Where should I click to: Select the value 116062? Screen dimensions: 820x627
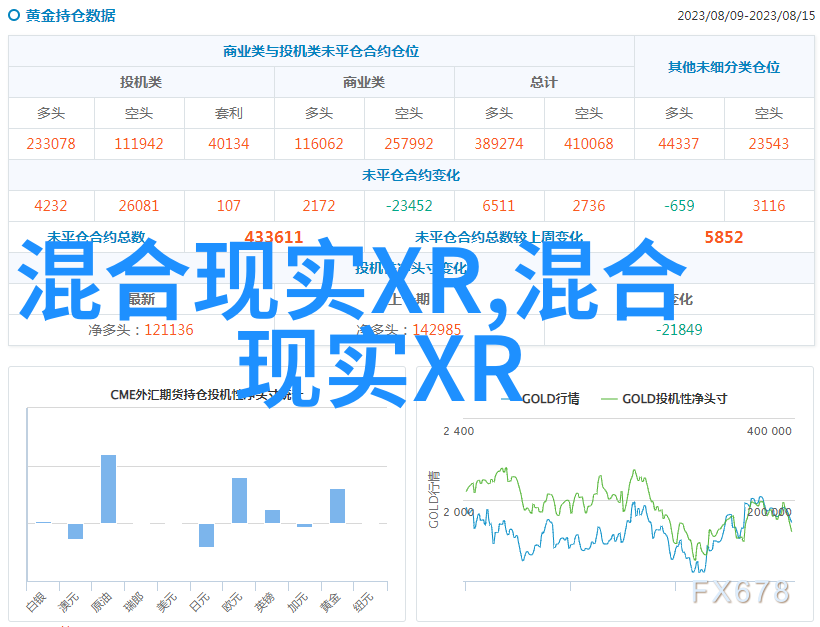pyautogui.click(x=318, y=144)
